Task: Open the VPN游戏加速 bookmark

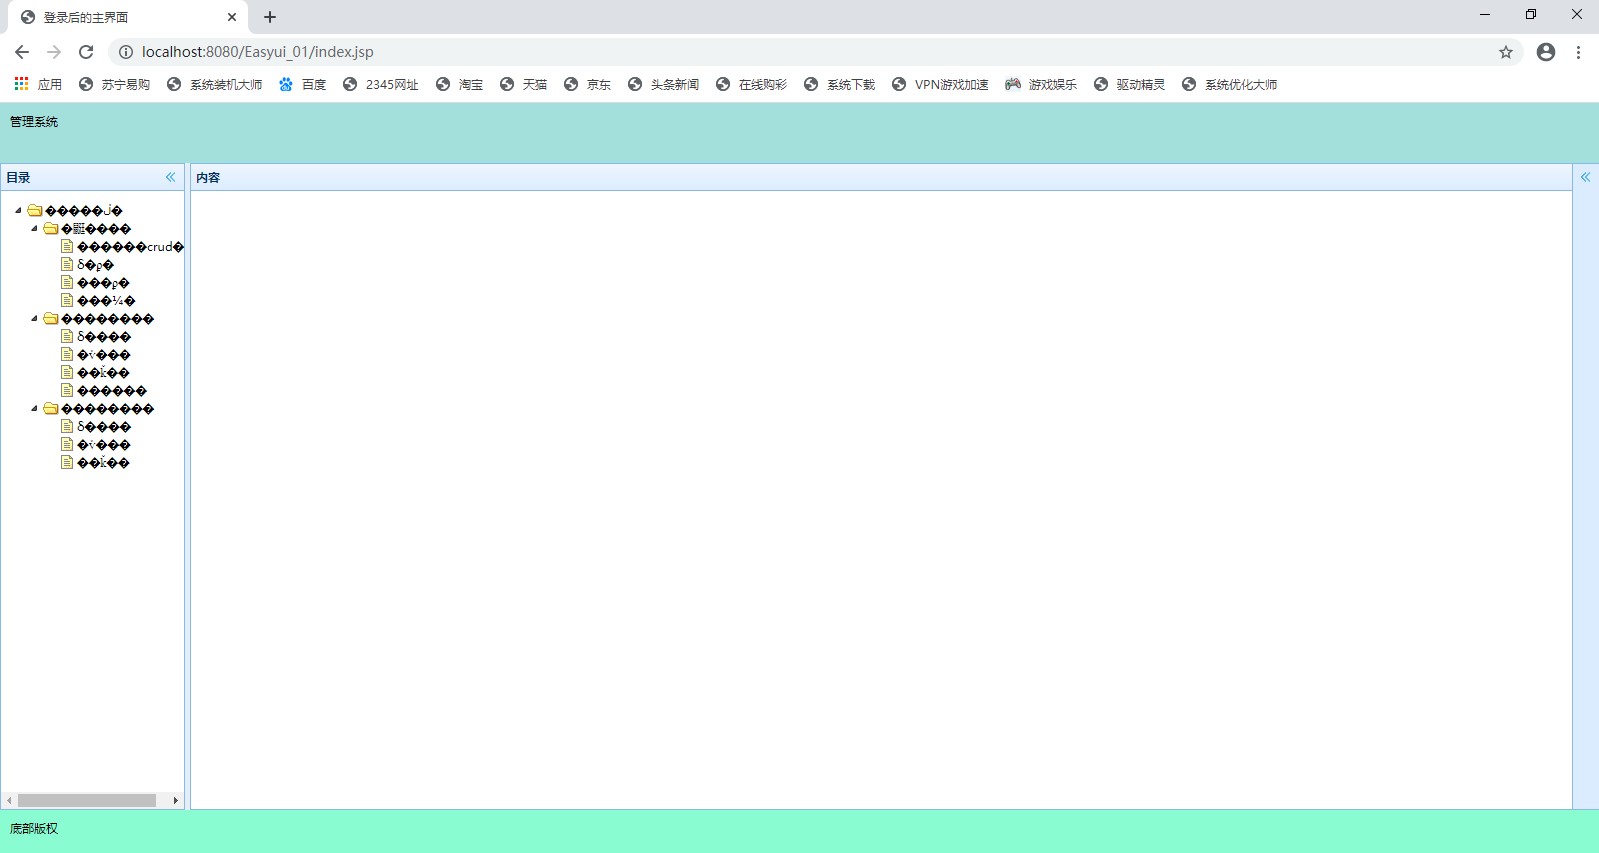Action: 940,84
